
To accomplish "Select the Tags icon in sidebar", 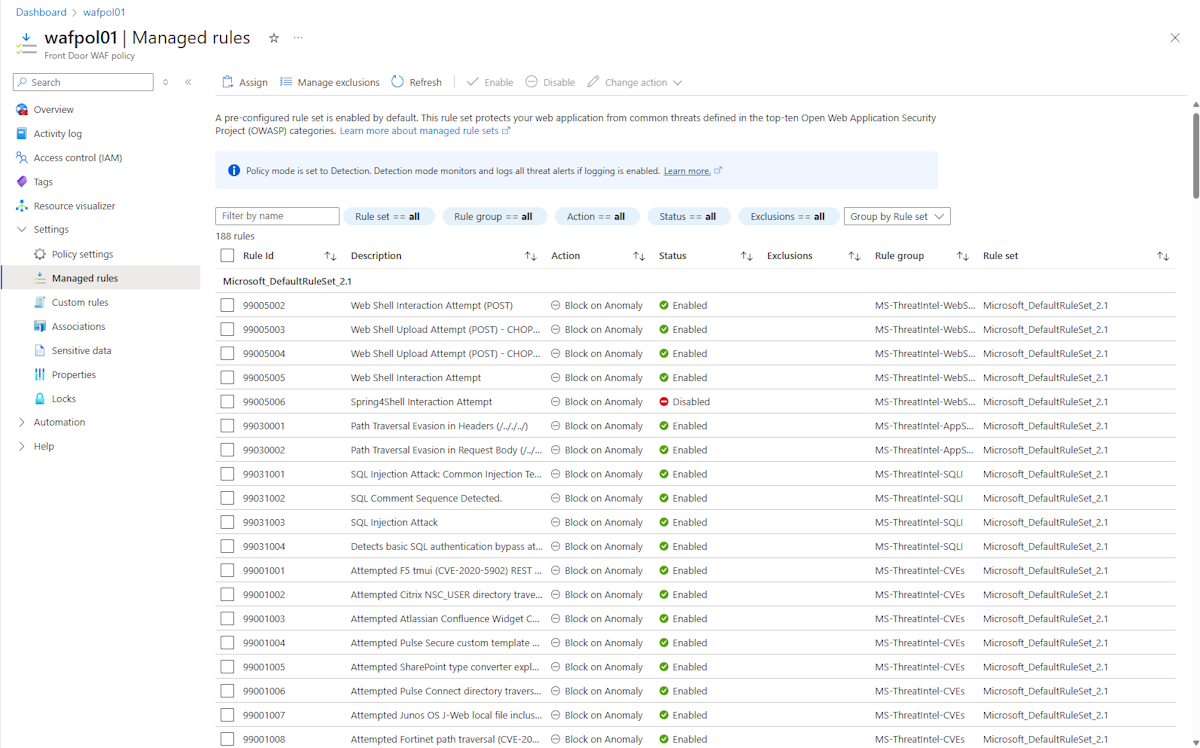I will click(22, 182).
